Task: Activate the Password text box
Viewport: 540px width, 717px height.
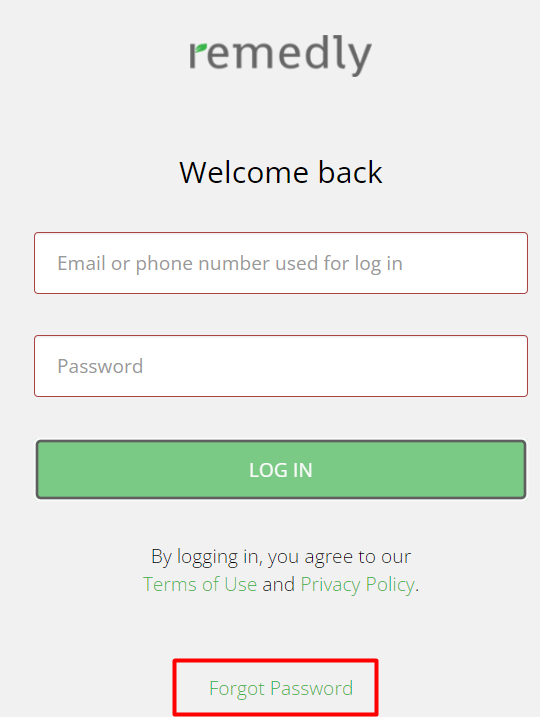Action: [281, 366]
